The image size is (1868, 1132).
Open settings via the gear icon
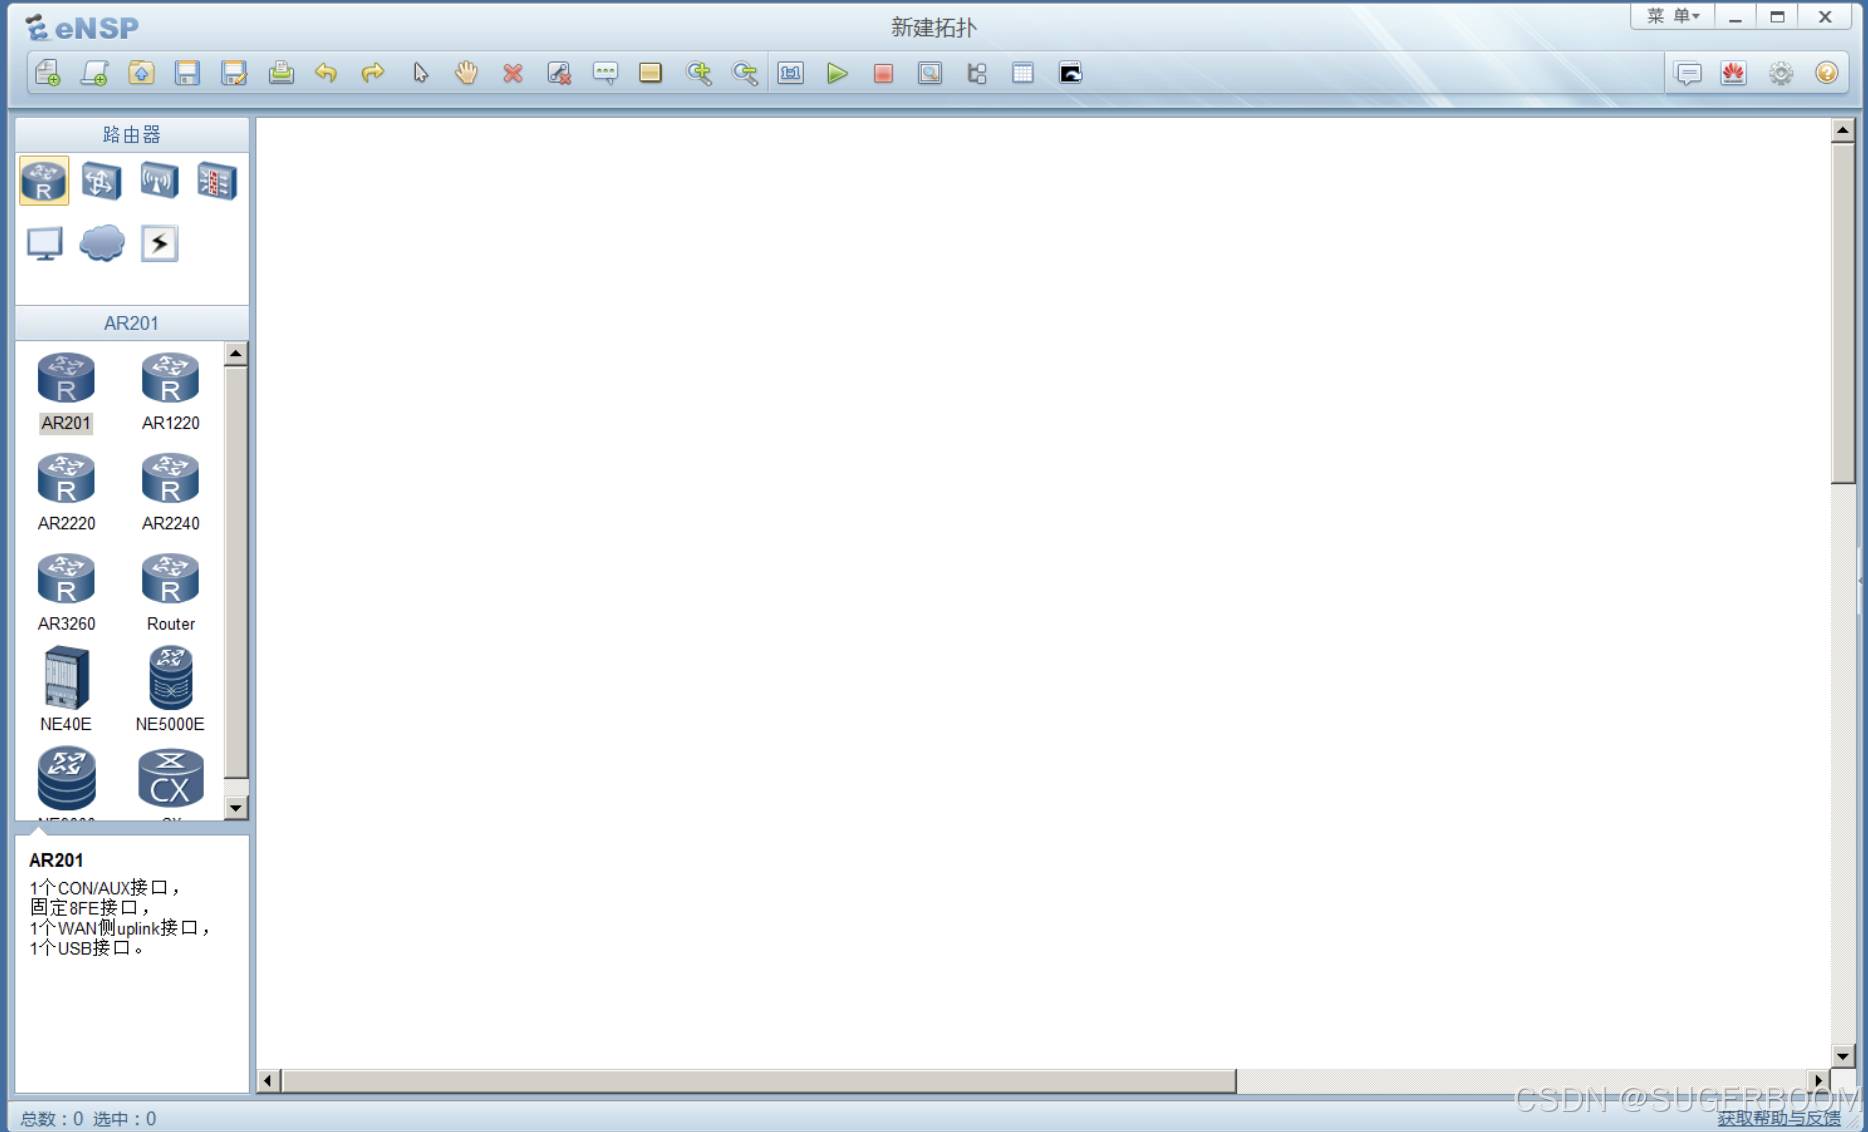pyautogui.click(x=1781, y=73)
